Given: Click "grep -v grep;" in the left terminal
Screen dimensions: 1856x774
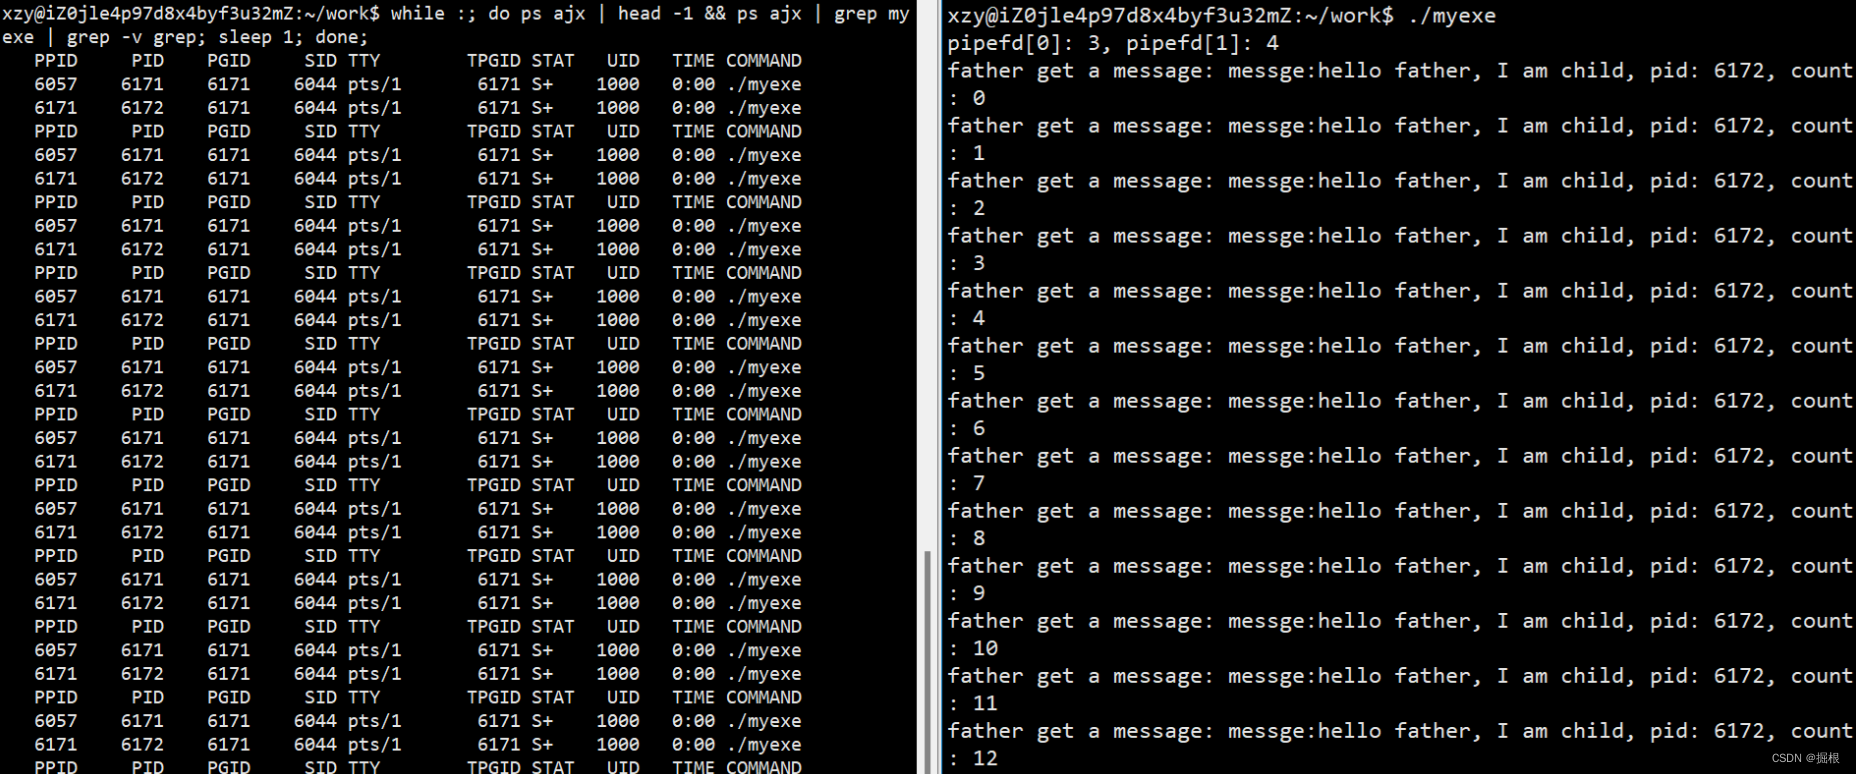Looking at the screenshot, I should [137, 38].
